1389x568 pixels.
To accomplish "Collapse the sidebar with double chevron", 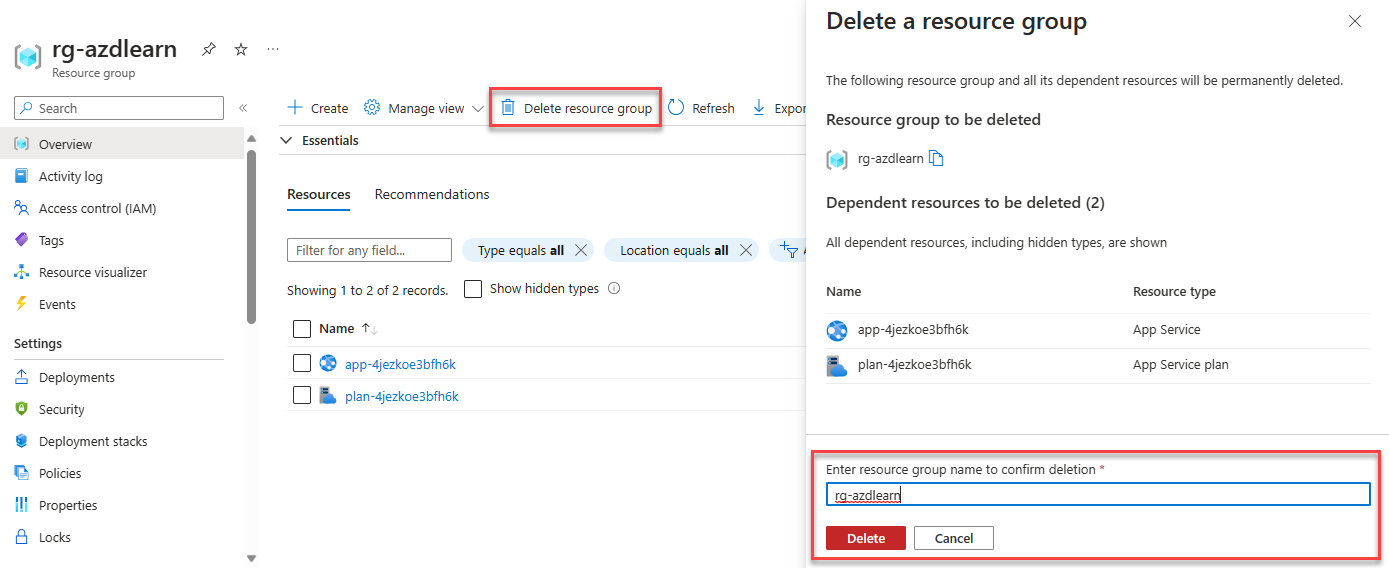I will coord(242,108).
